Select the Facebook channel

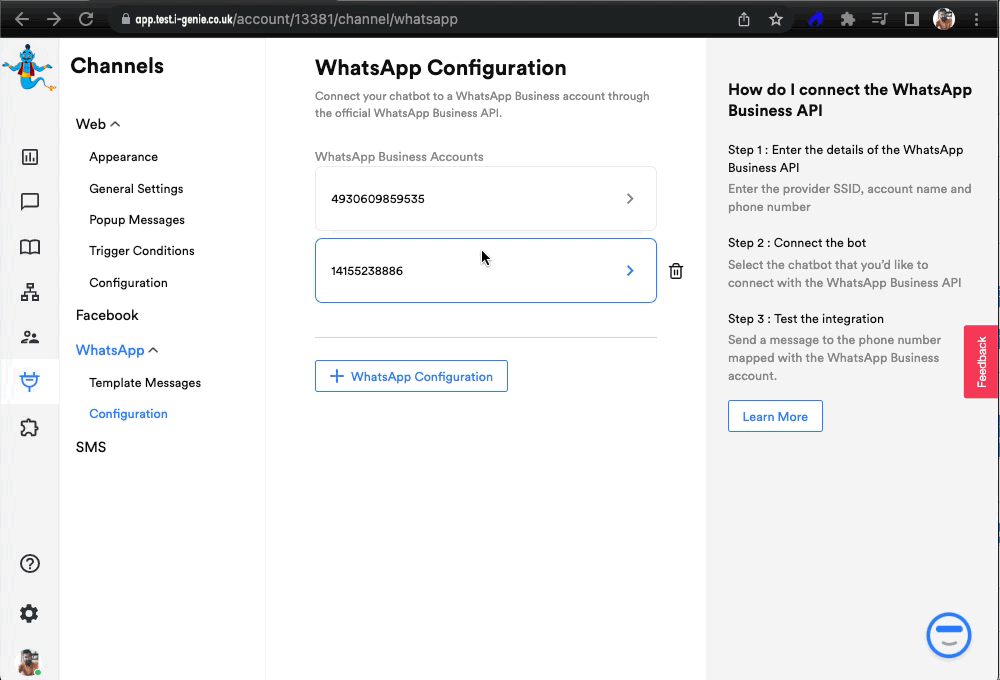(x=107, y=315)
